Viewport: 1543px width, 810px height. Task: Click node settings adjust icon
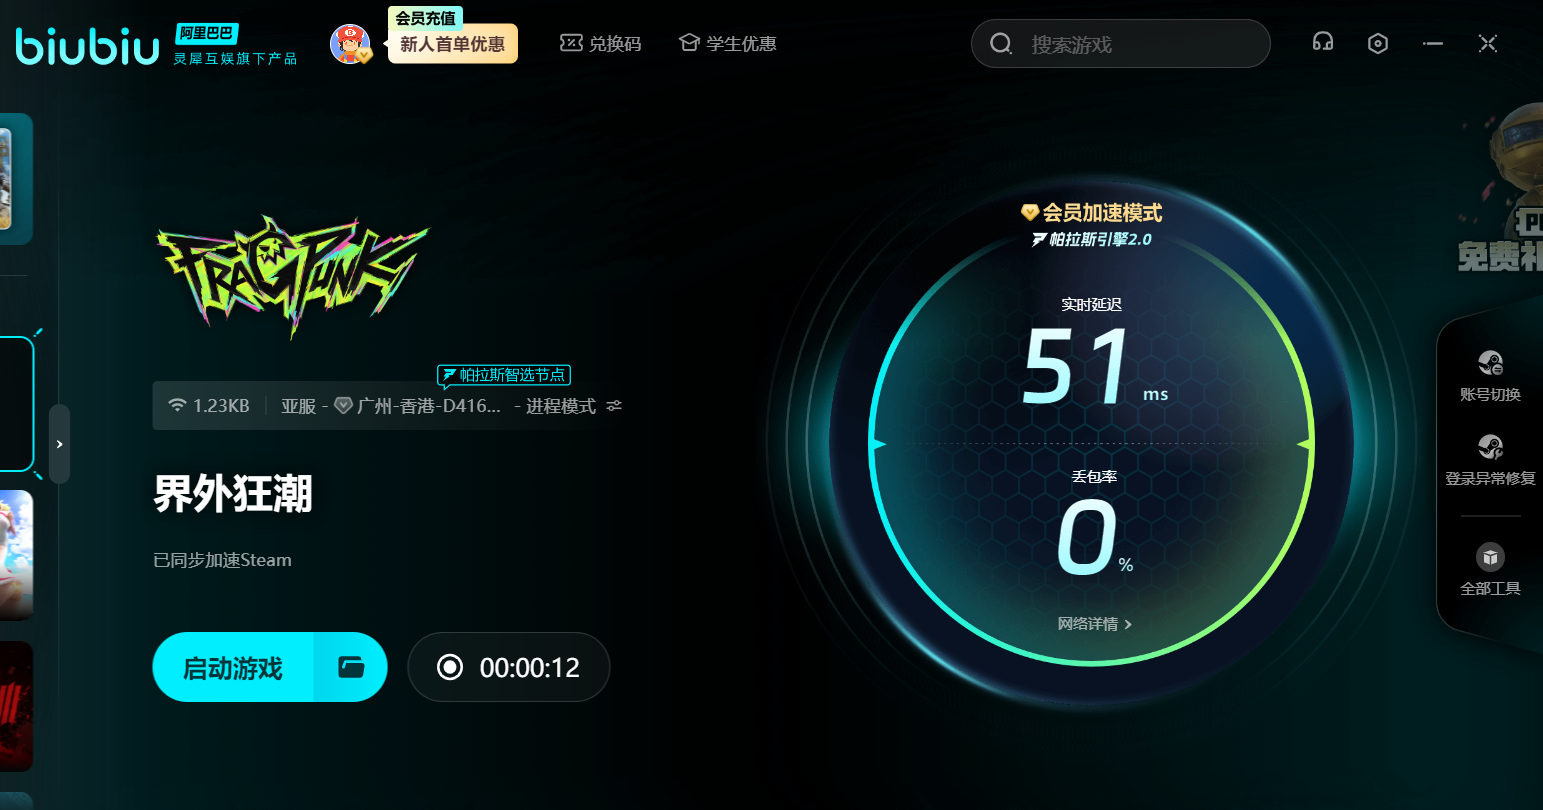(614, 406)
